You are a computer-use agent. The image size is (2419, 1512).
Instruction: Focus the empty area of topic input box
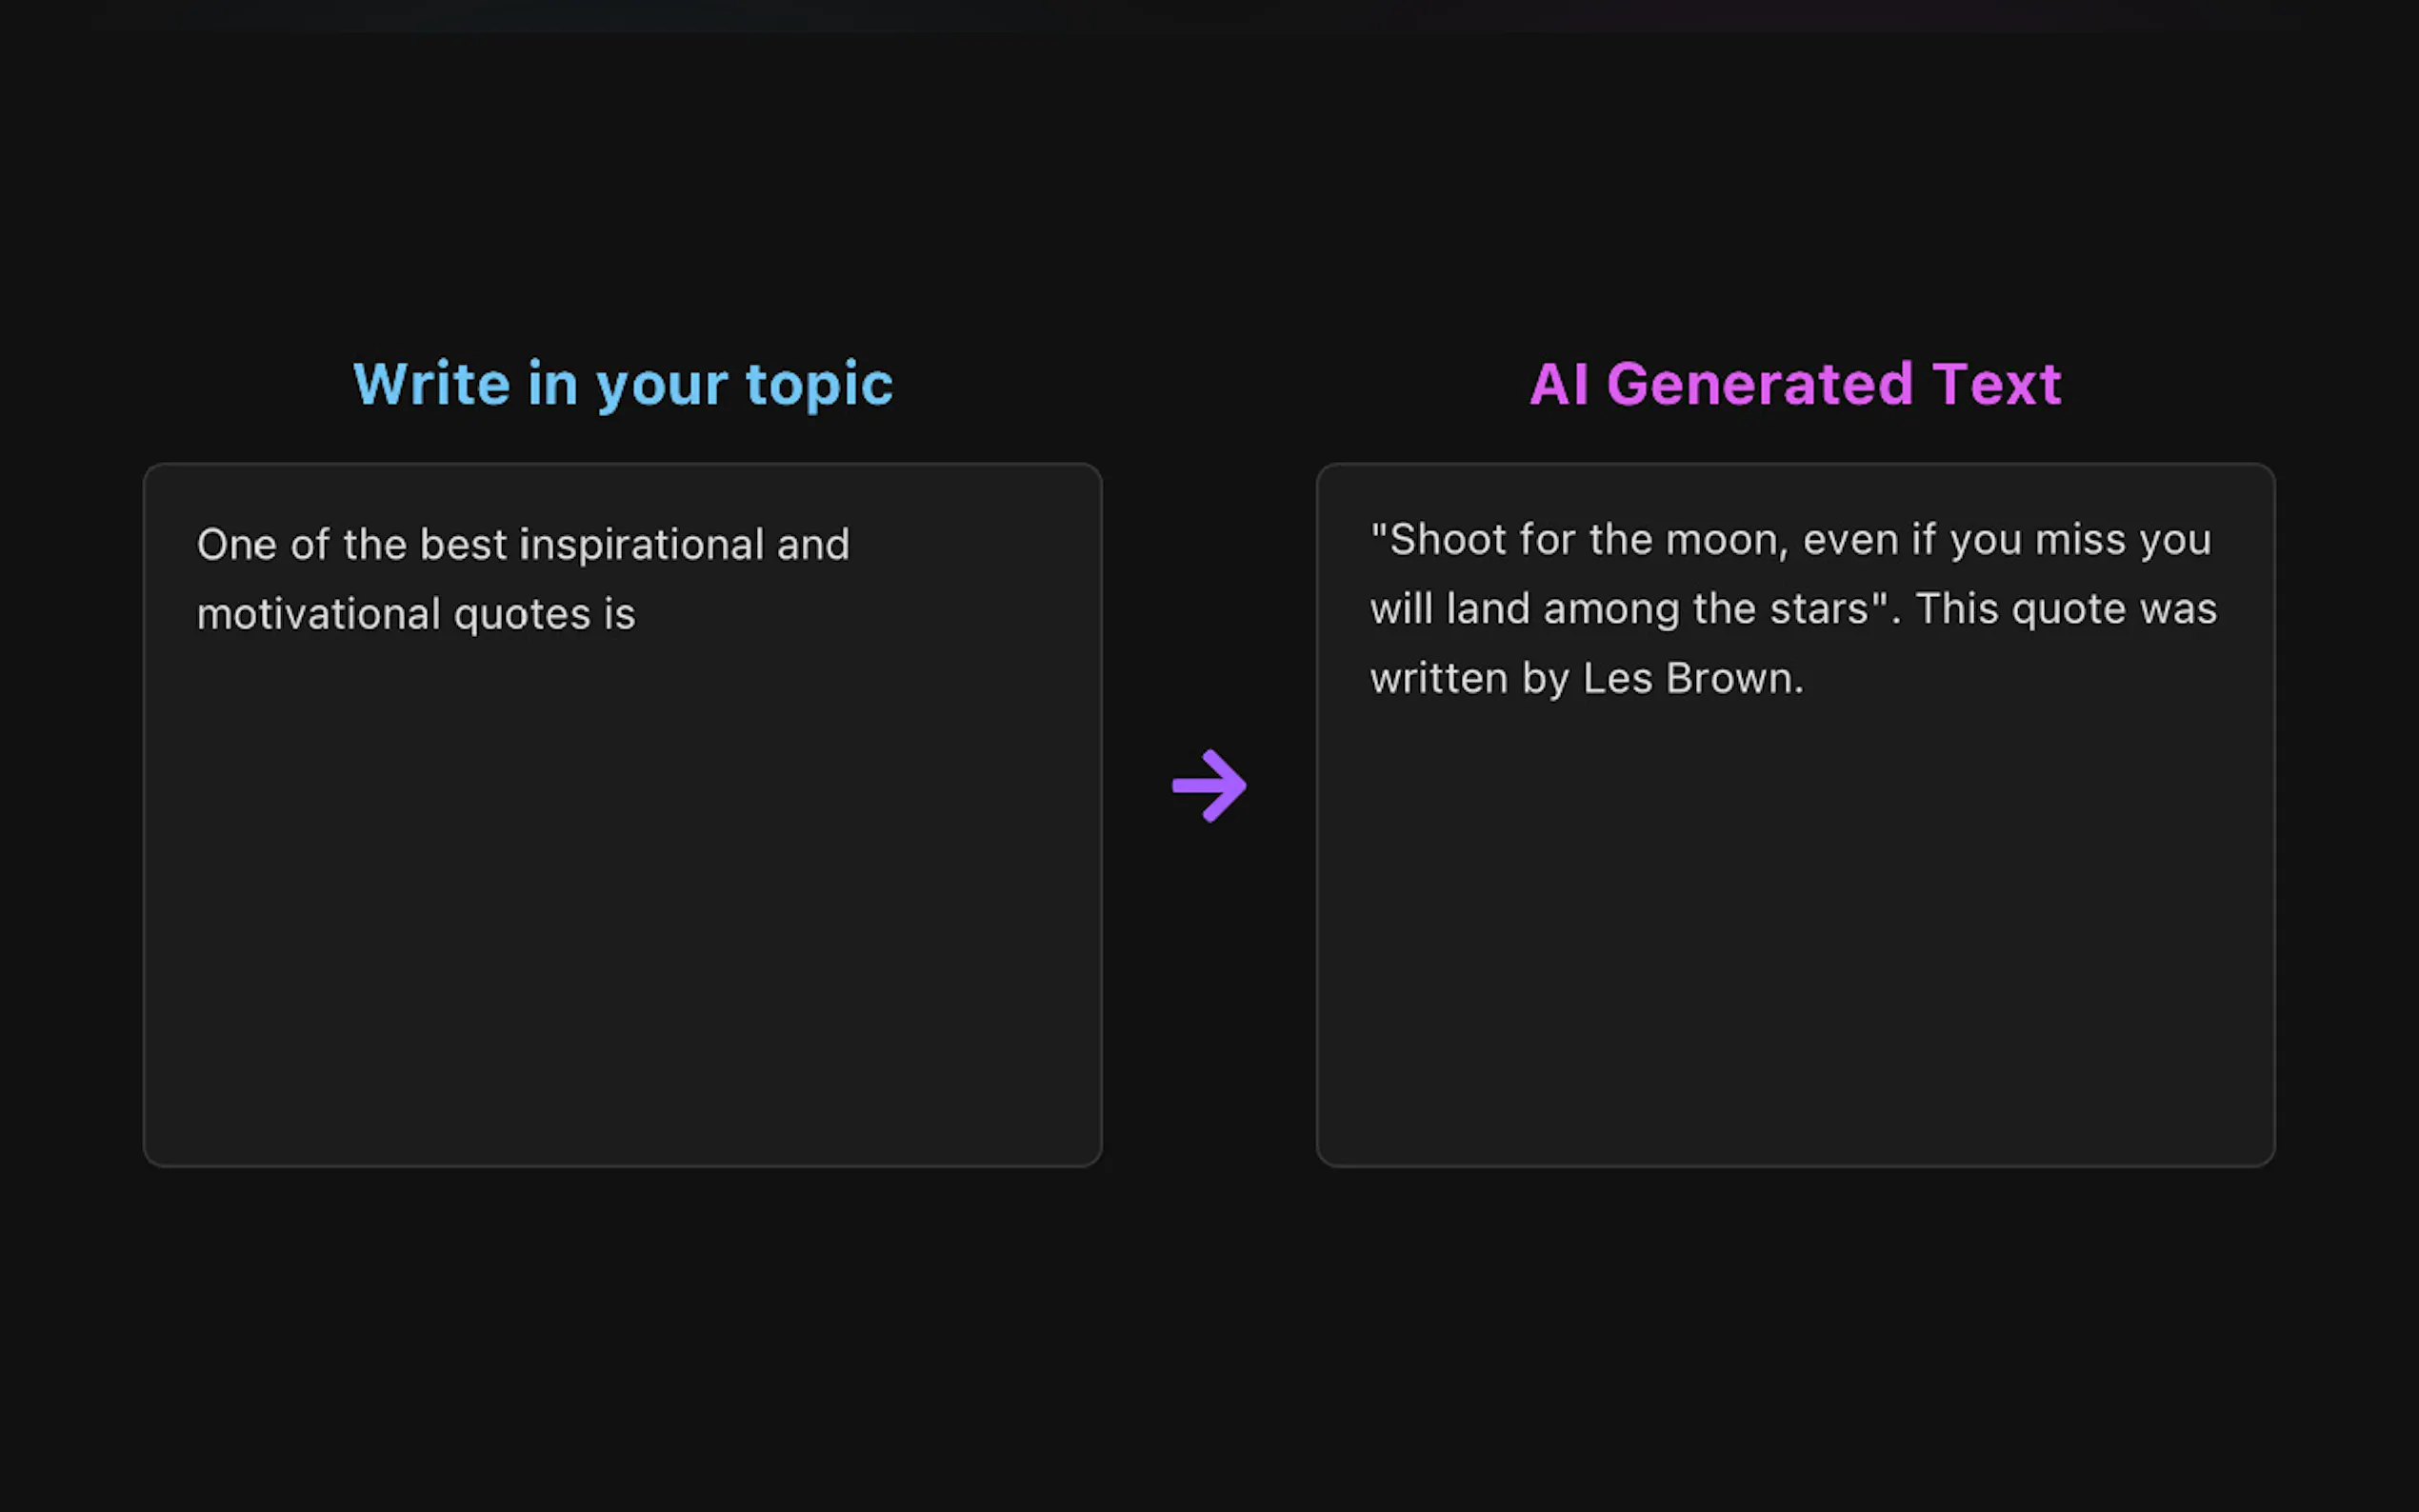[622, 900]
